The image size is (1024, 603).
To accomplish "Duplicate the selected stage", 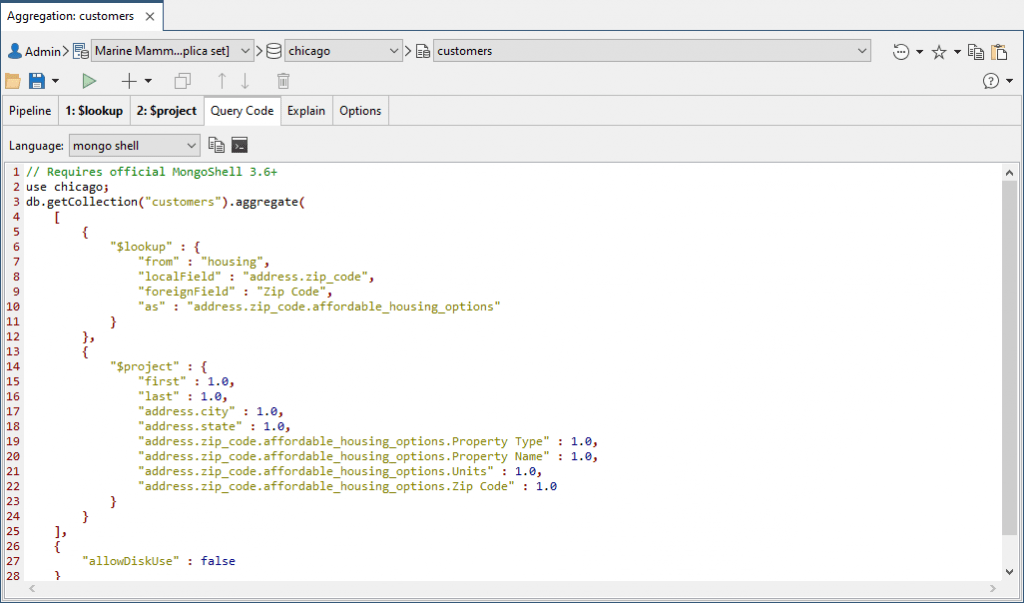I will point(182,80).
